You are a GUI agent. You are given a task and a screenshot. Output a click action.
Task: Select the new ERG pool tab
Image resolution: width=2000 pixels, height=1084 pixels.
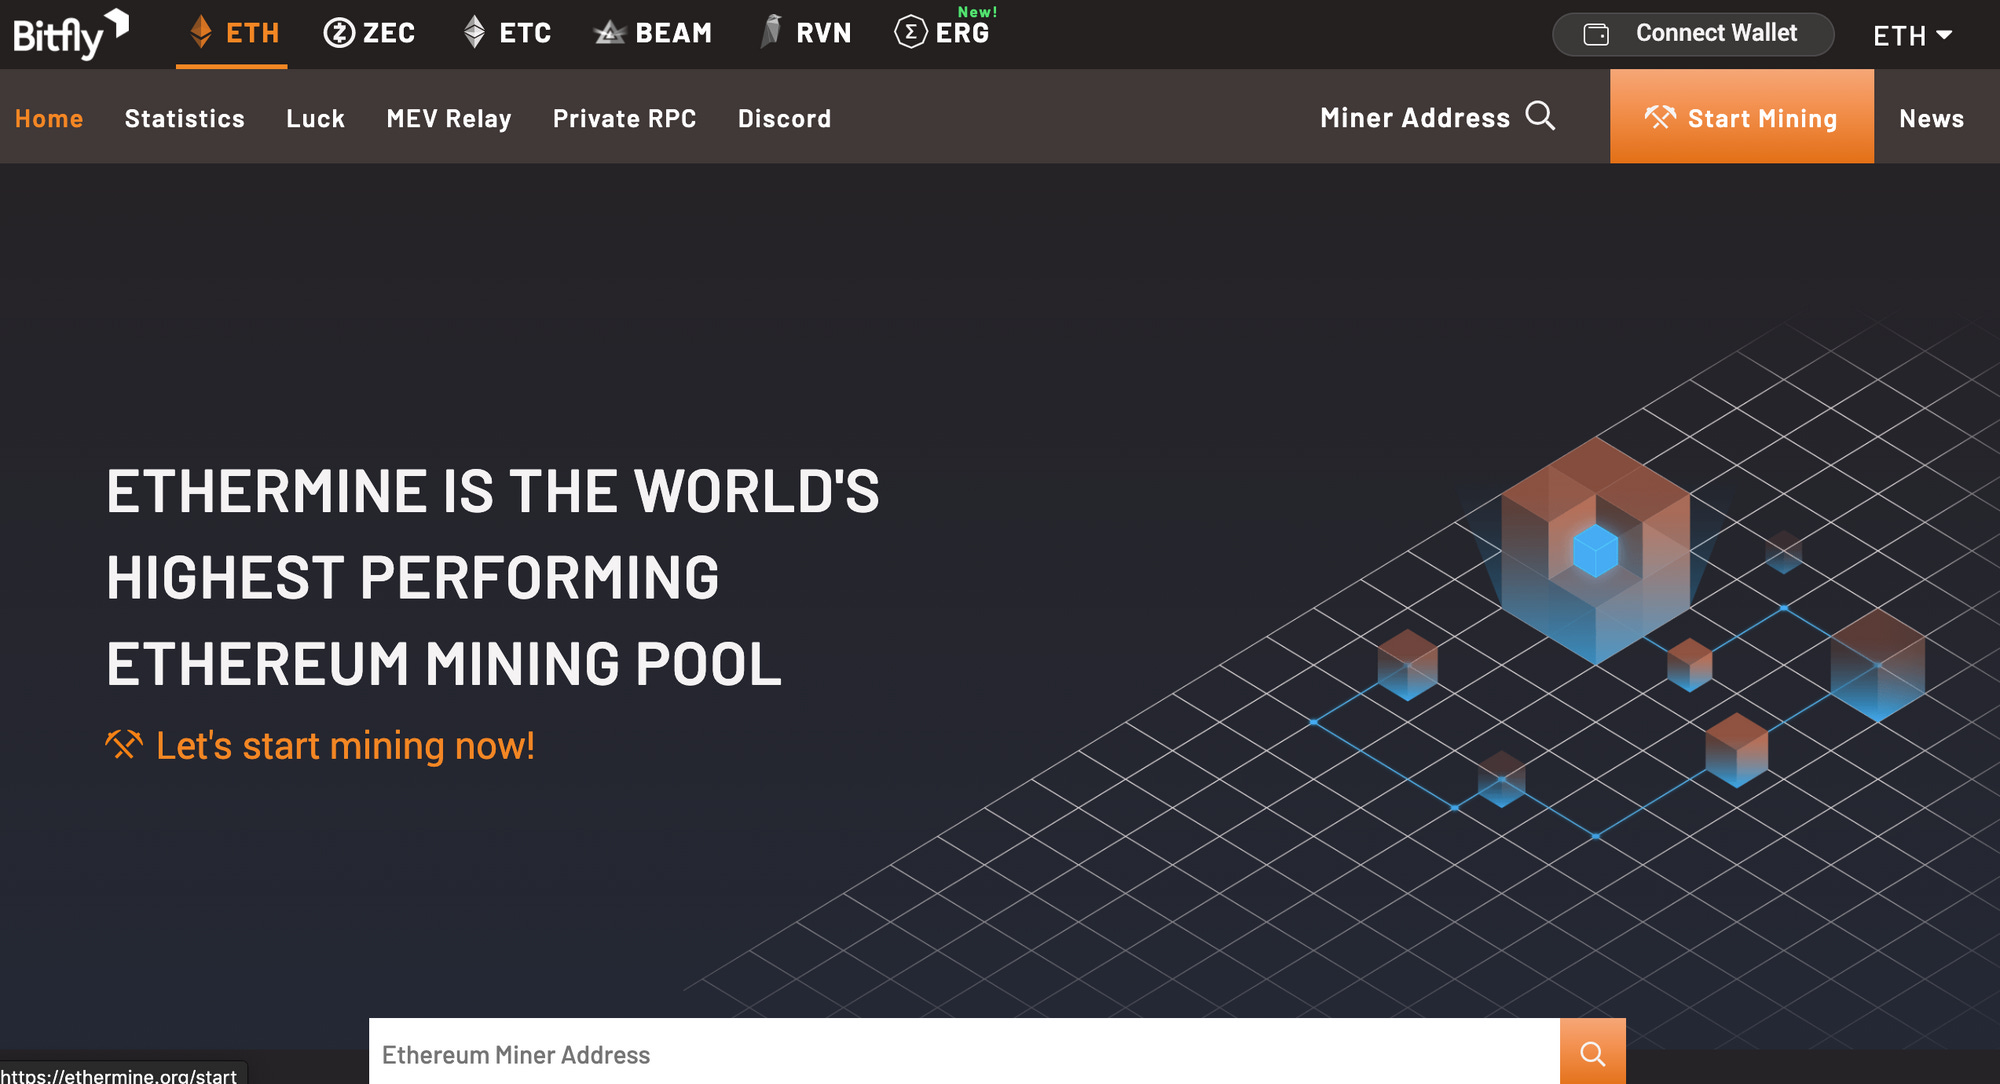click(x=945, y=30)
